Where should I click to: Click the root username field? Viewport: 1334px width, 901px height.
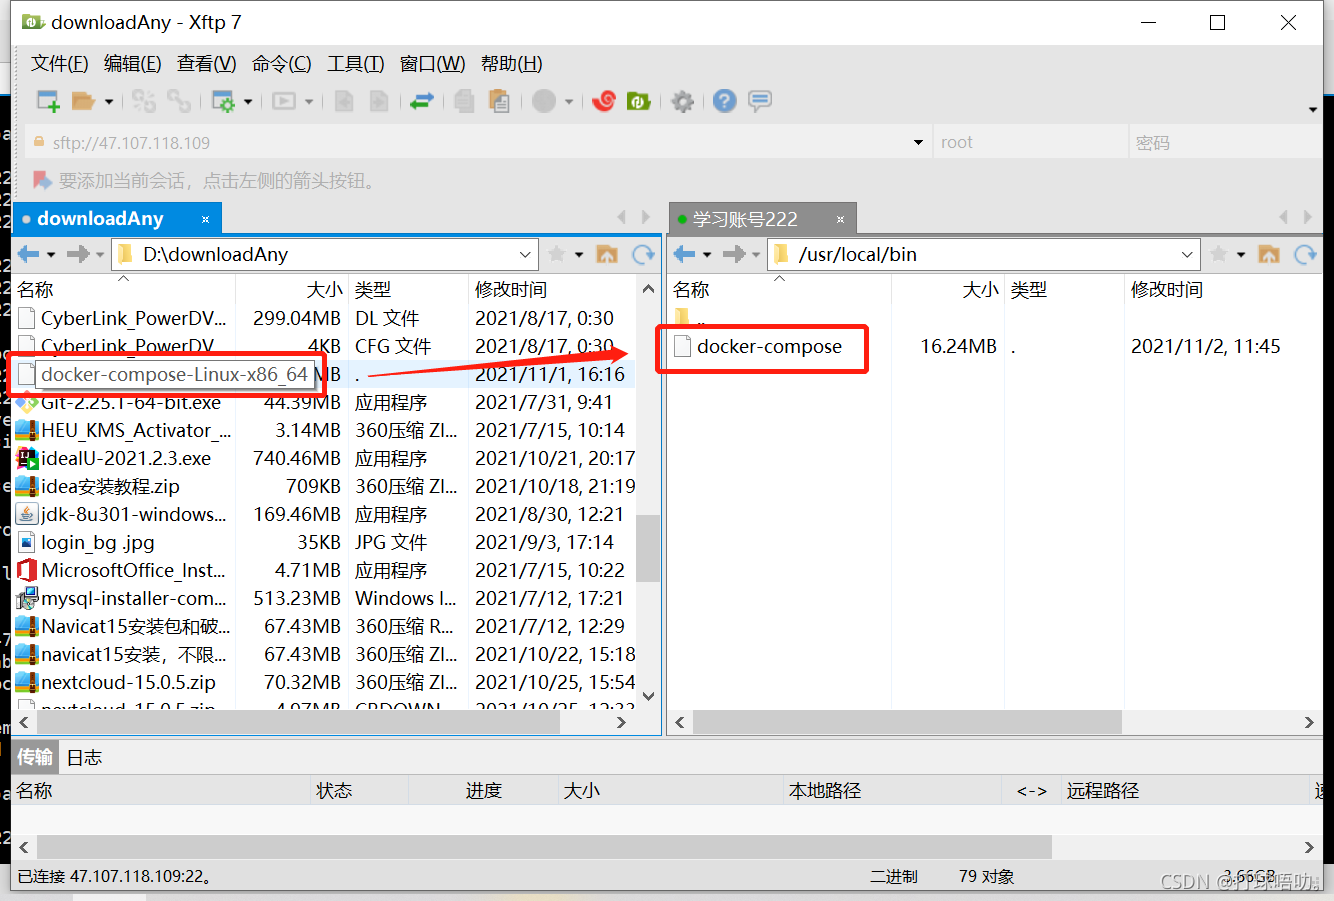[x=1030, y=143]
